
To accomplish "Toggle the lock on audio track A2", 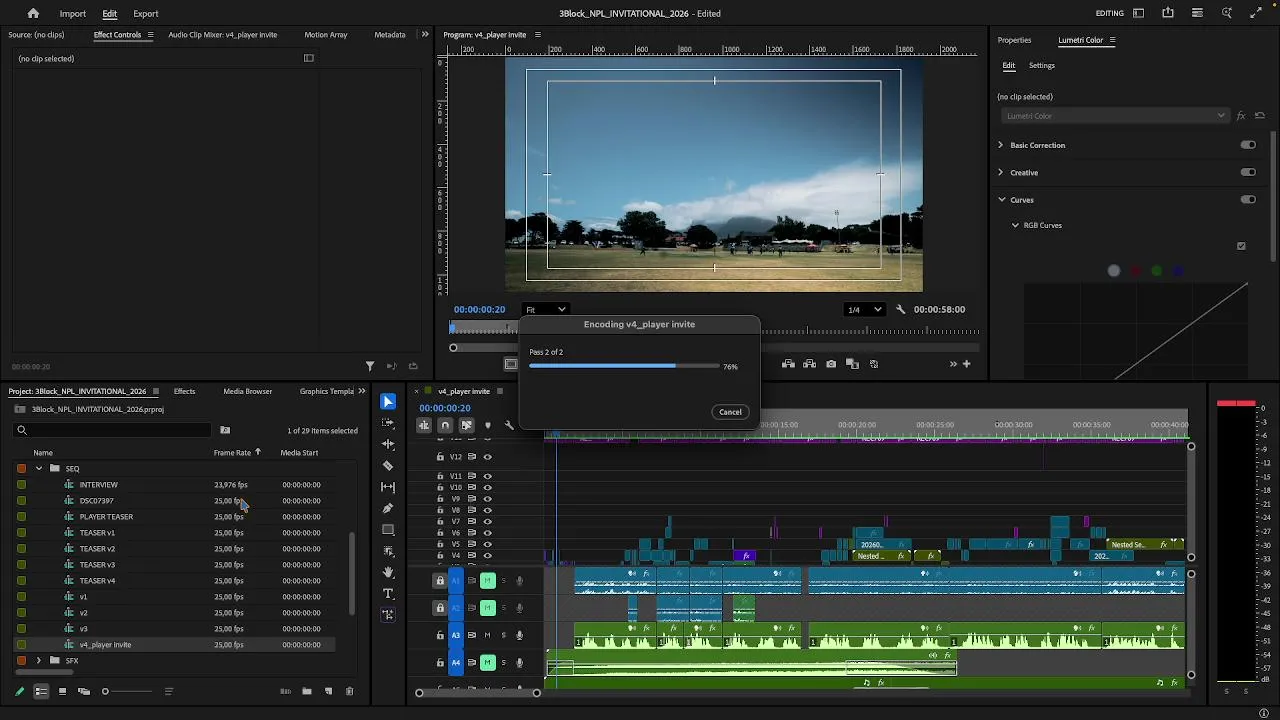I will [x=440, y=607].
